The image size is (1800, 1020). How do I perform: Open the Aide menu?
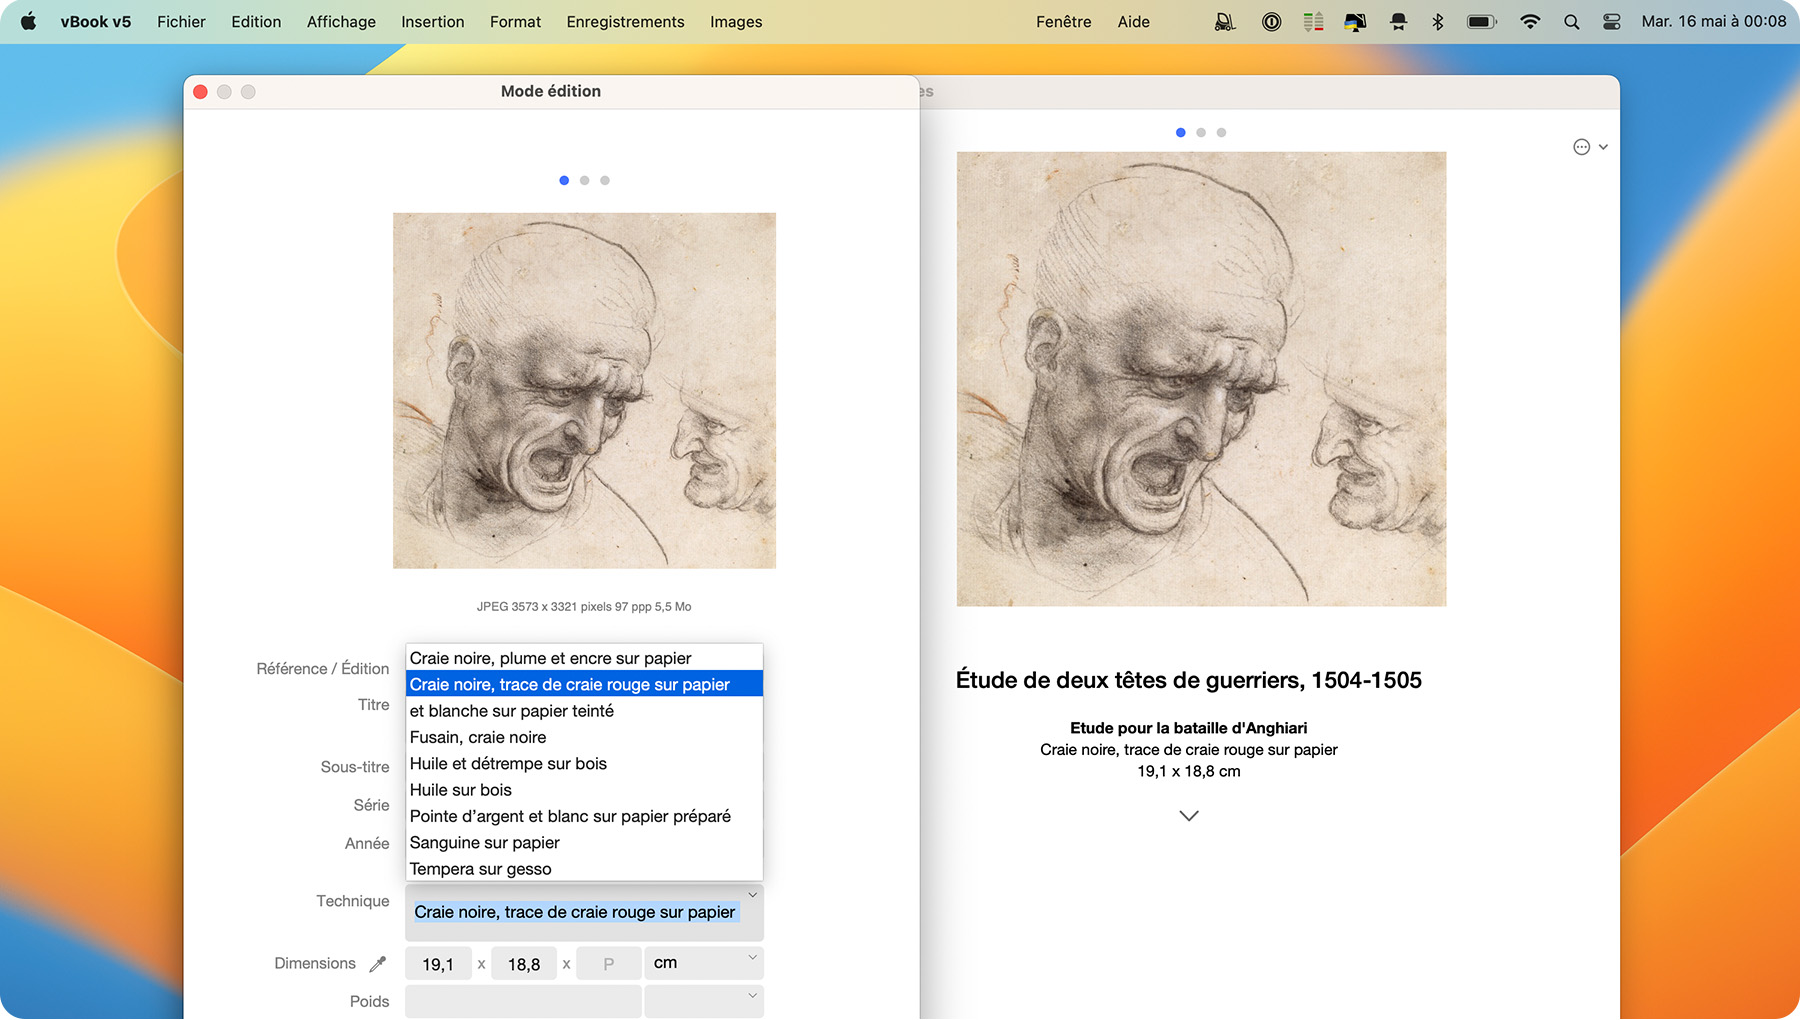pos(1134,22)
